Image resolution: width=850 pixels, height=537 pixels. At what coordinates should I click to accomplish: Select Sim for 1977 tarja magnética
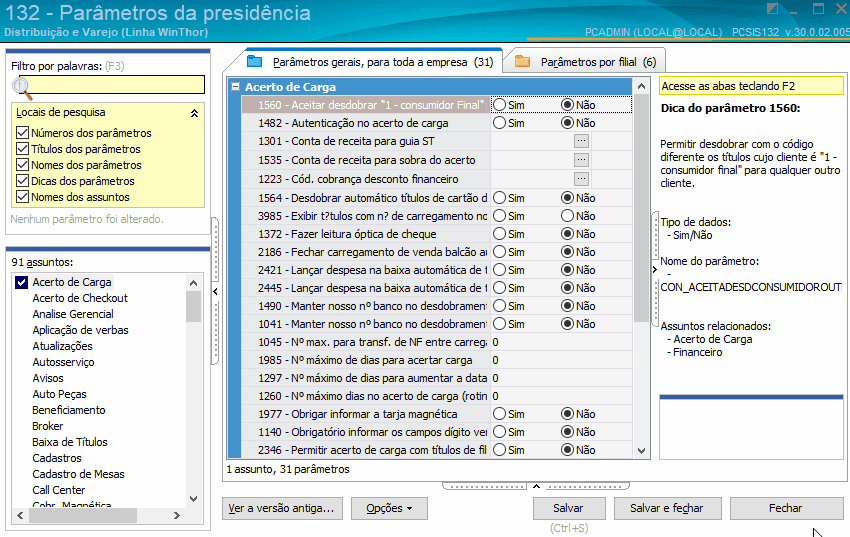pos(499,414)
